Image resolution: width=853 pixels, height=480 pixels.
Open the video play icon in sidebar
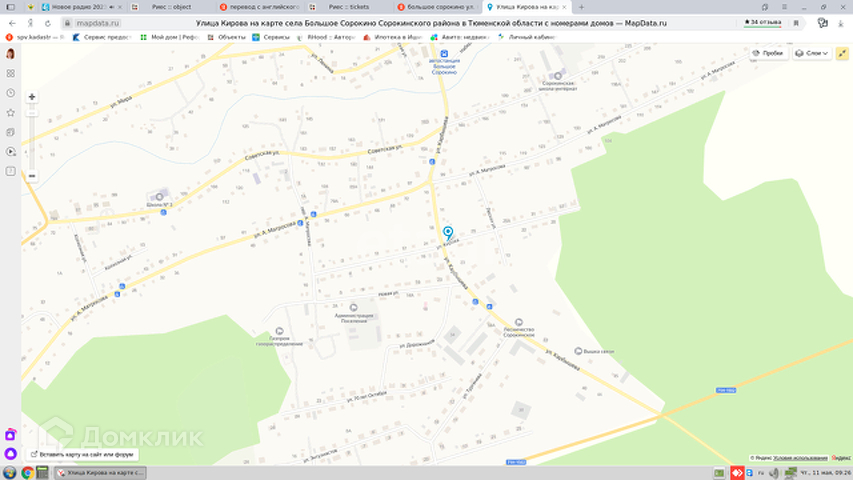pos(10,152)
